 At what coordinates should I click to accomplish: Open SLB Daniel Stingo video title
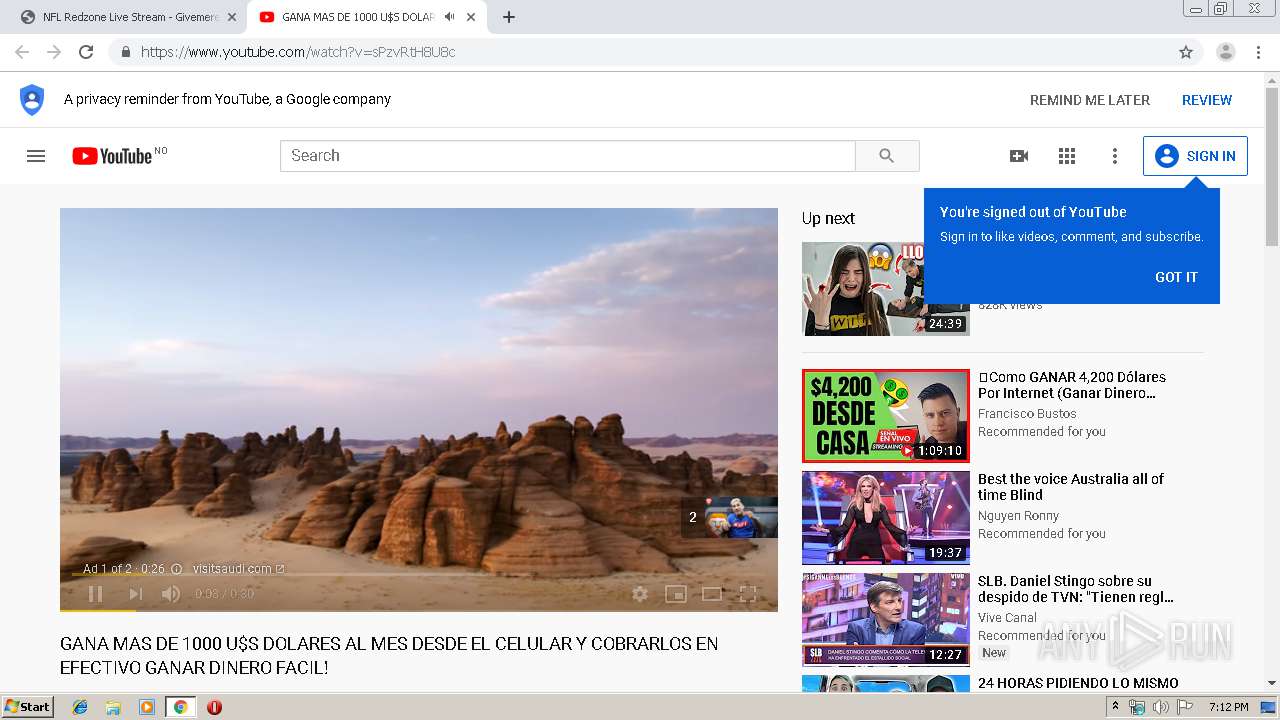click(x=1075, y=589)
